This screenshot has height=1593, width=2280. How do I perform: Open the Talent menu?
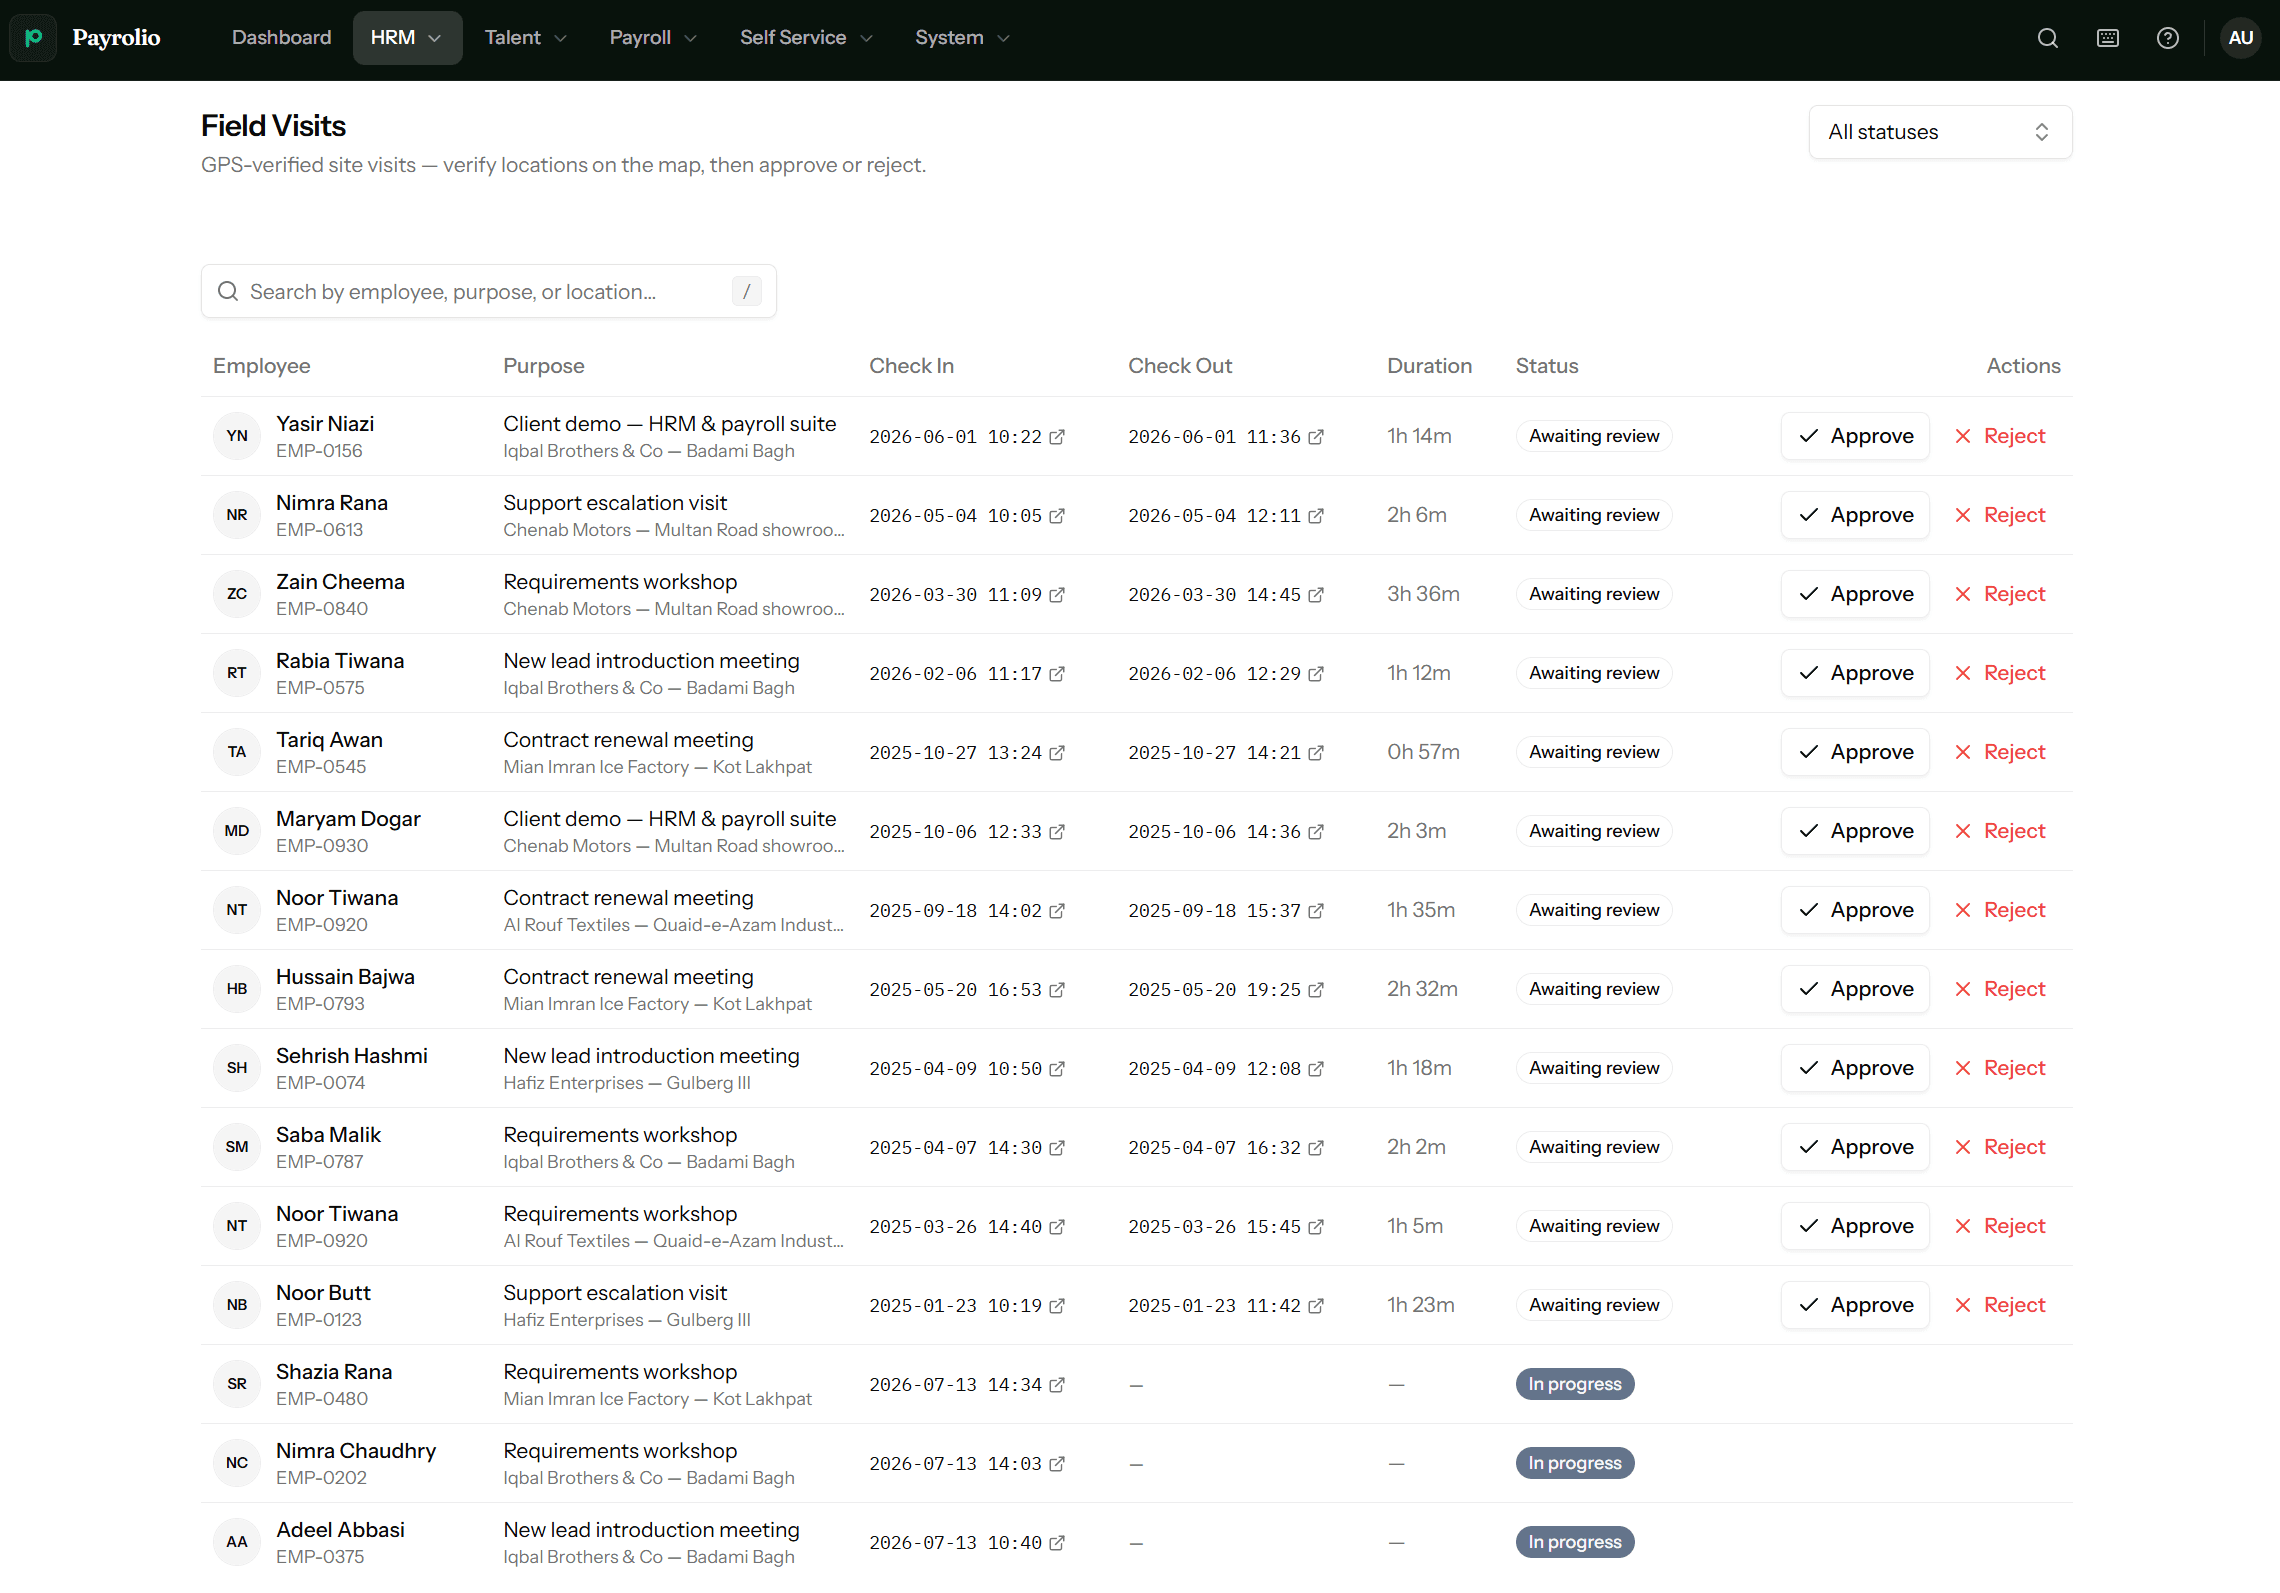pos(525,38)
